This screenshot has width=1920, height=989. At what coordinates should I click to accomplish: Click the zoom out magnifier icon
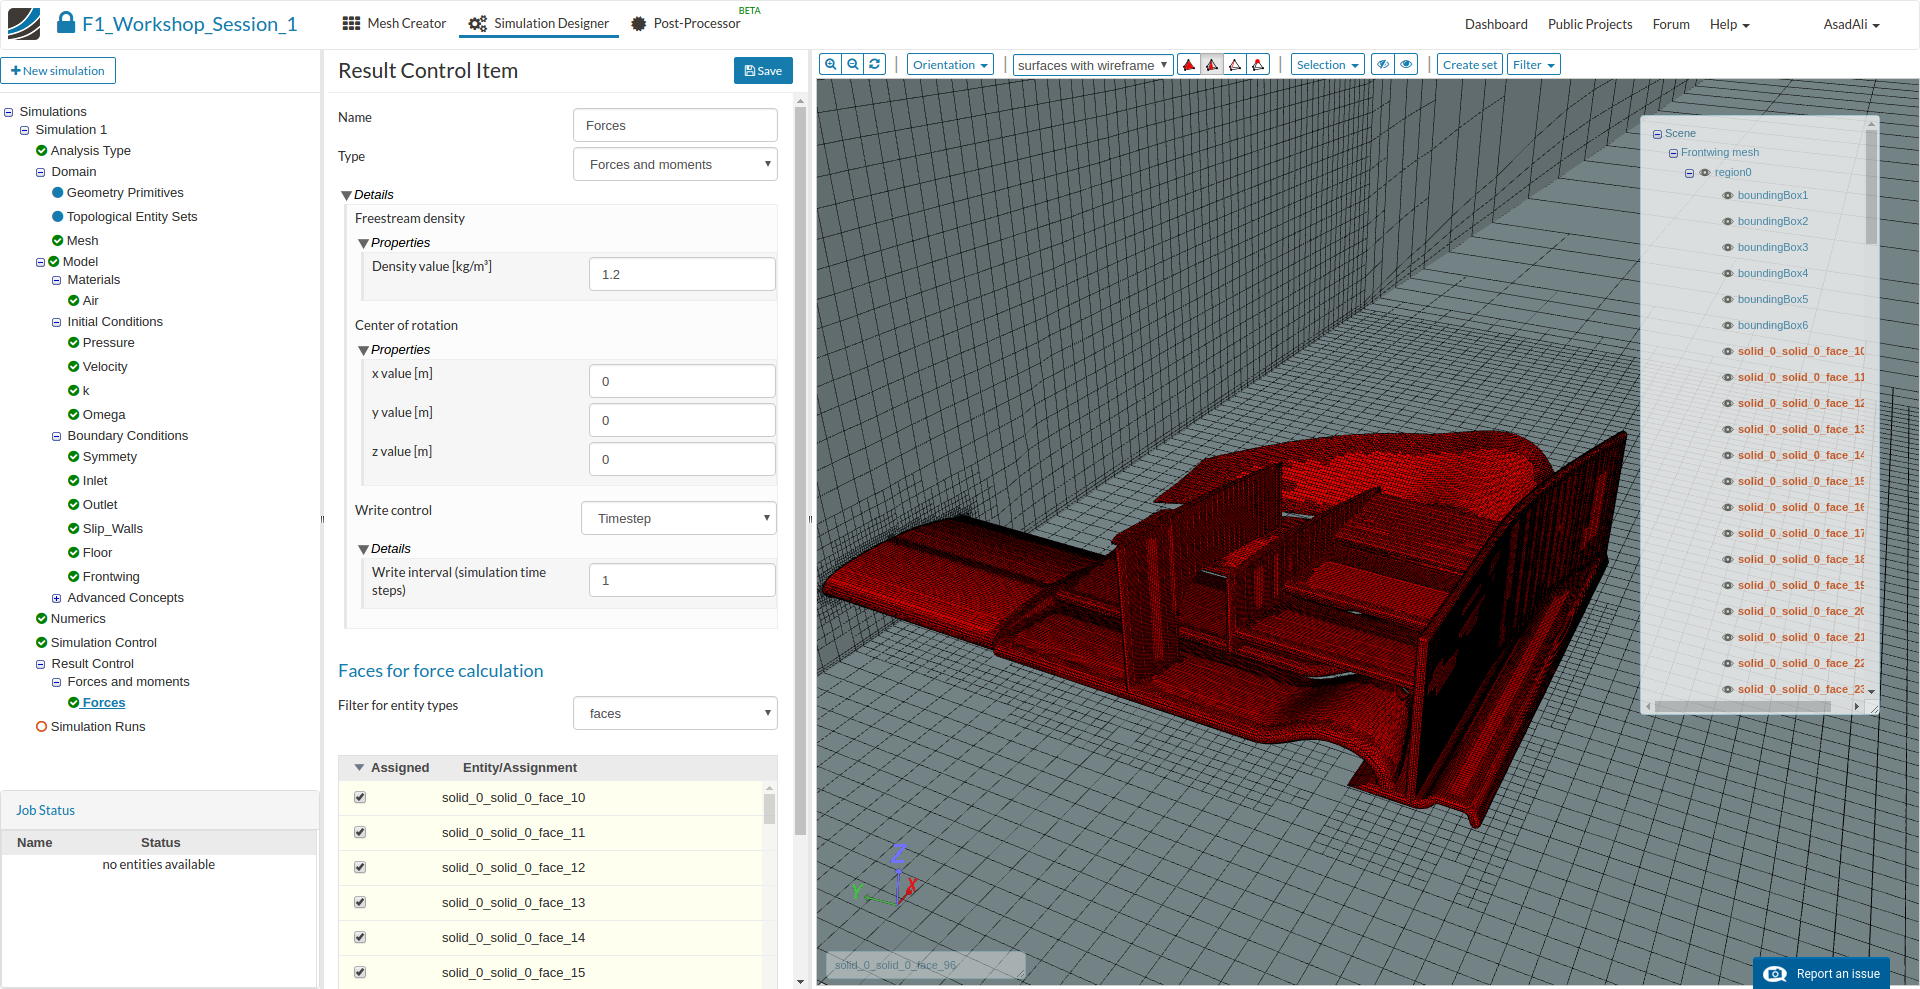tap(853, 64)
